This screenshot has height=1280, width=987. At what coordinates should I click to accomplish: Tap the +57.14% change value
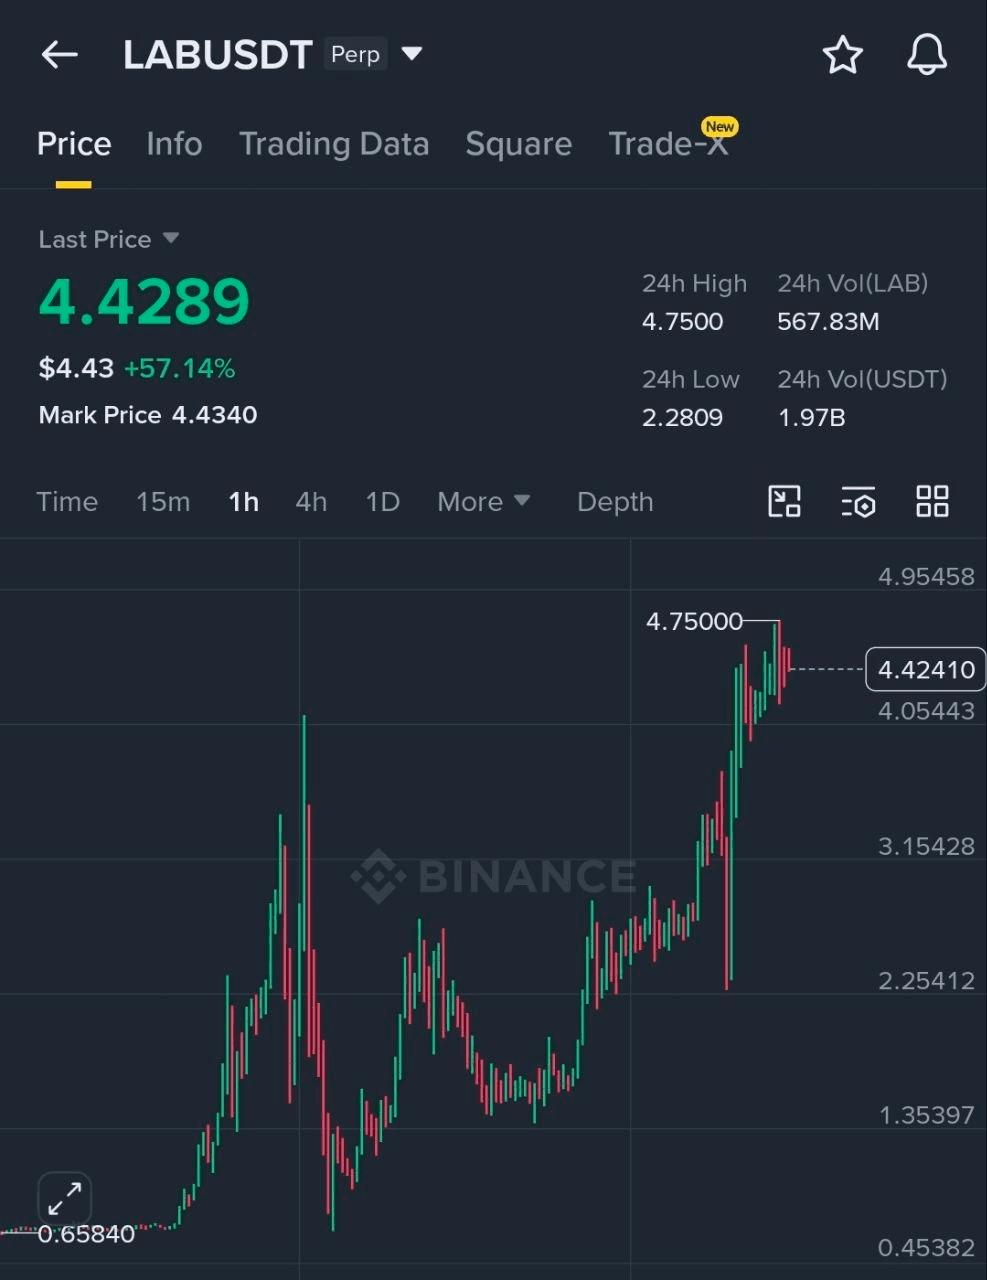[x=180, y=368]
